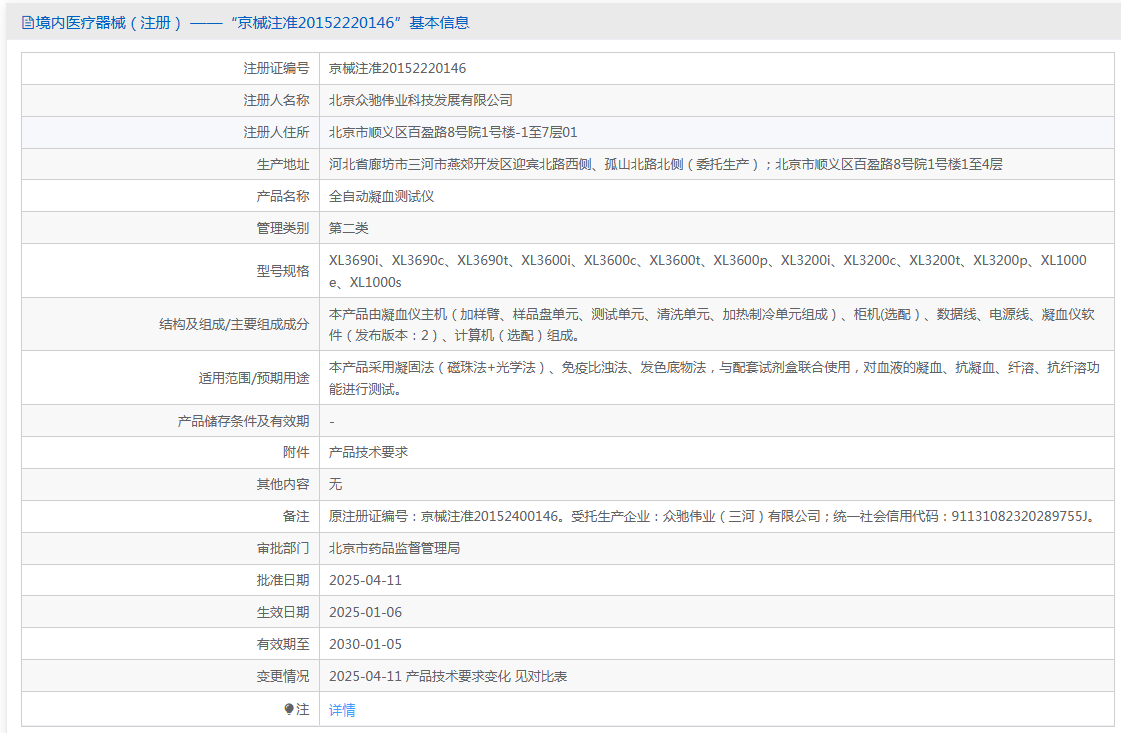
Task: Click the 审批部门 label
Action: pos(283,548)
